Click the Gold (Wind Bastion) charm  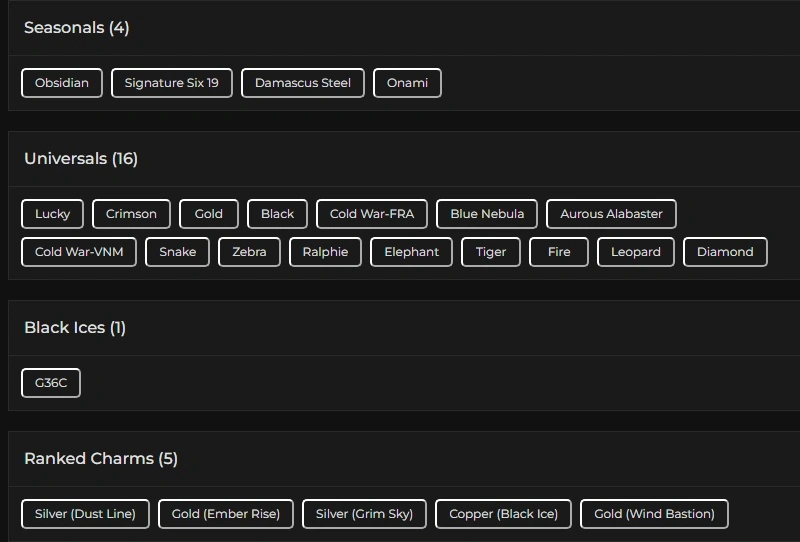[654, 514]
